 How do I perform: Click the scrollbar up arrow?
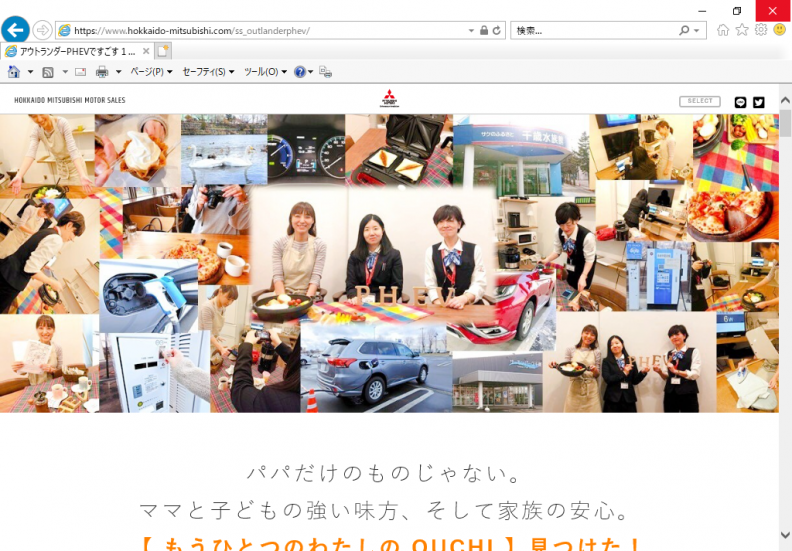tap(785, 100)
